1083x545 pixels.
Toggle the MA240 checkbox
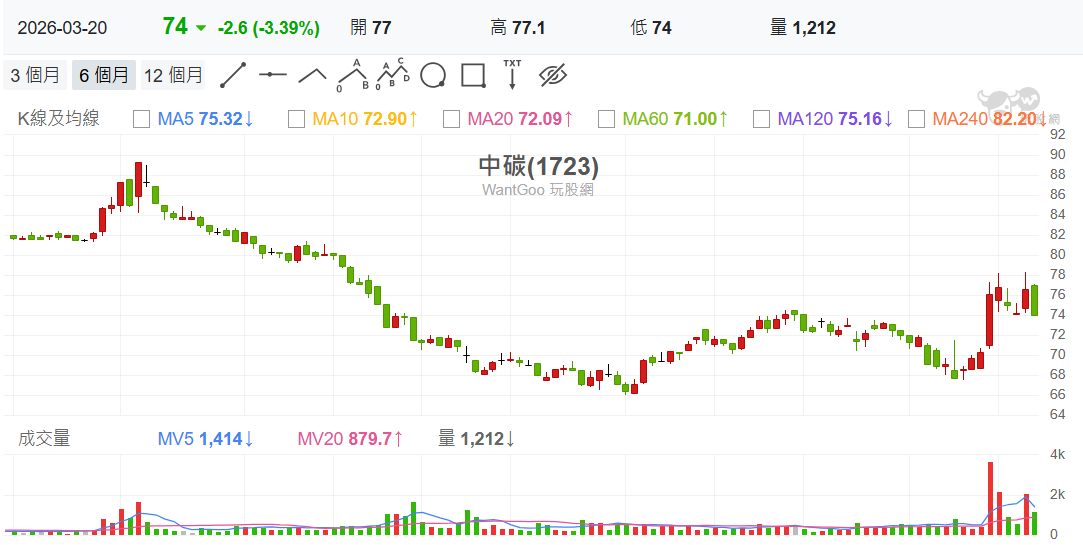coord(916,119)
